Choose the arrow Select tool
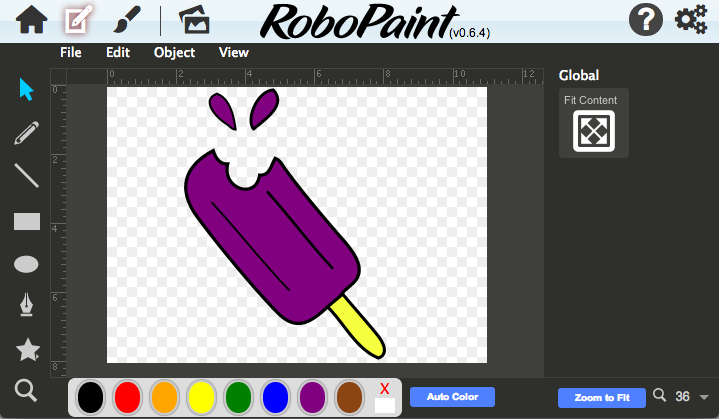Viewport: 719px width, 419px height. (26, 89)
